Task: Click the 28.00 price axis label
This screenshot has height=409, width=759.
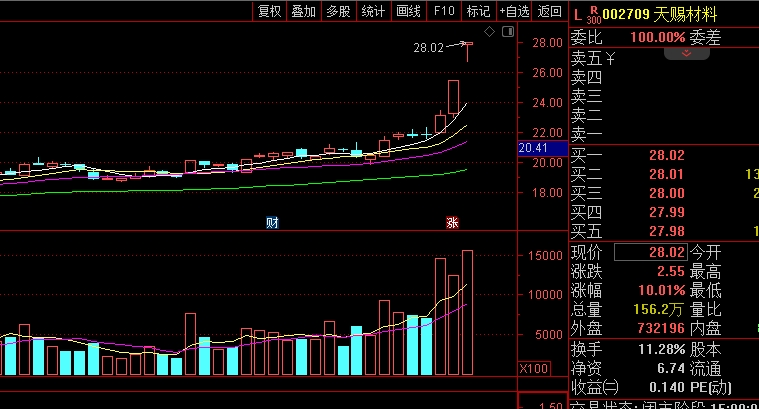Action: 547,43
